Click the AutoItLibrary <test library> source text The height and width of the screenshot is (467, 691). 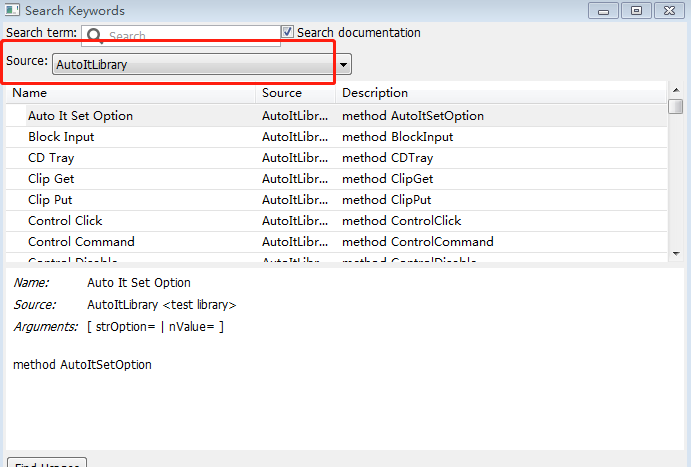coord(162,305)
